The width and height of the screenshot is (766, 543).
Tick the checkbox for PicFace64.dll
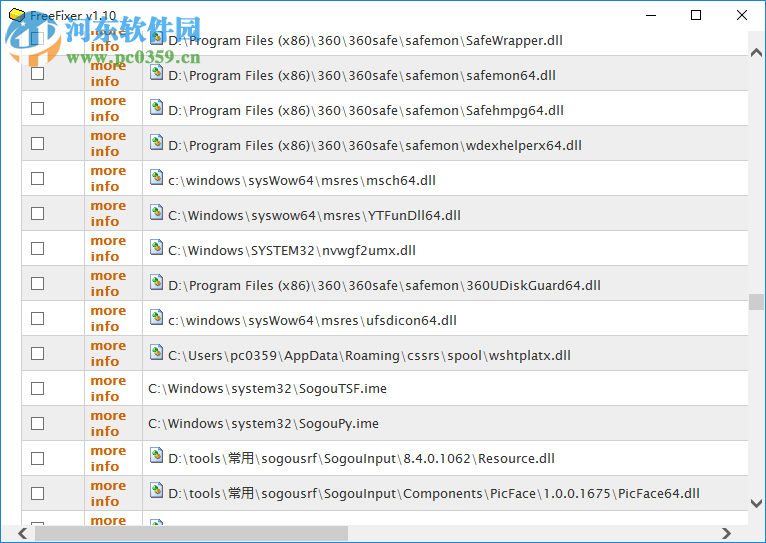pyautogui.click(x=38, y=494)
